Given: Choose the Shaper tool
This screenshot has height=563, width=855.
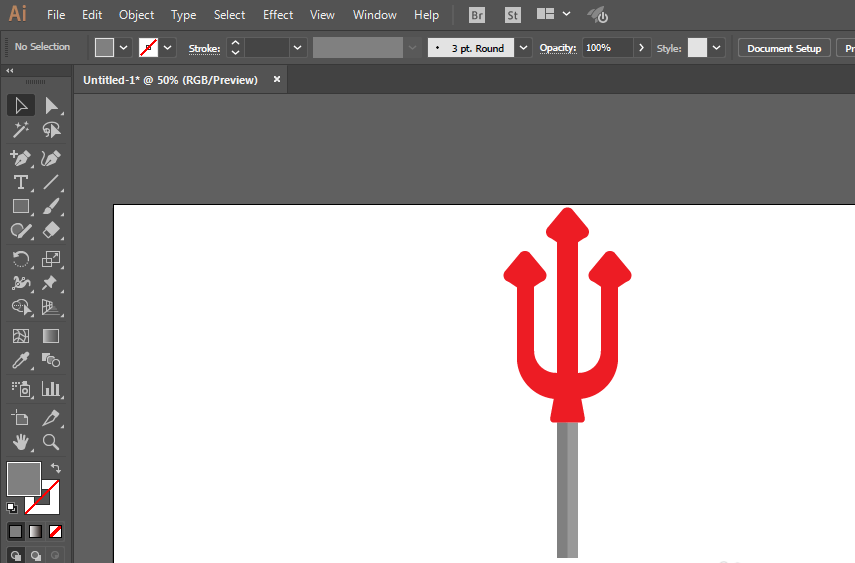Looking at the screenshot, I should [21, 231].
